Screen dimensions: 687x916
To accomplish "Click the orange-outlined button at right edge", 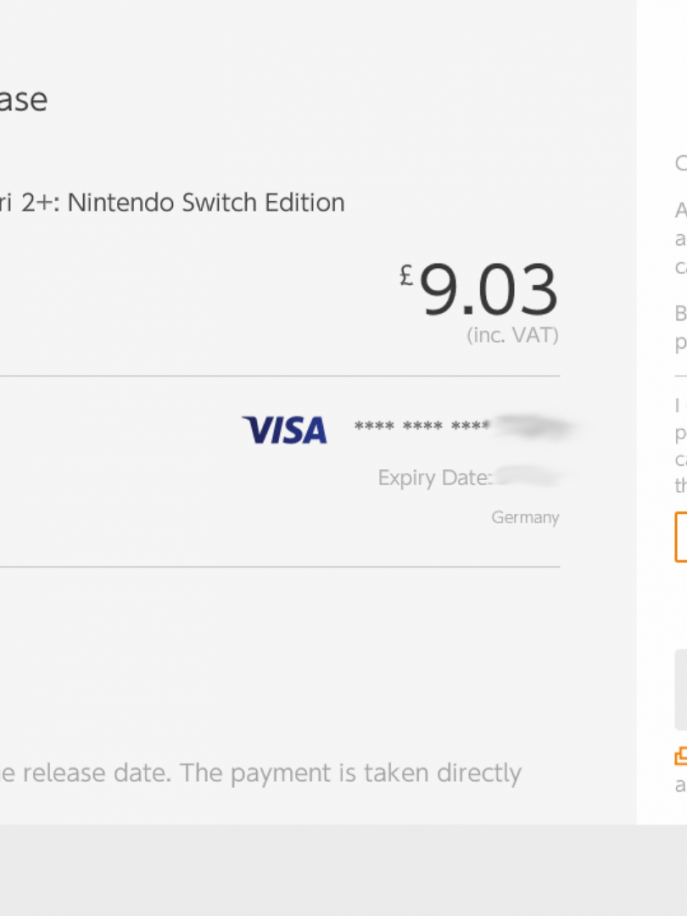I will pos(681,537).
